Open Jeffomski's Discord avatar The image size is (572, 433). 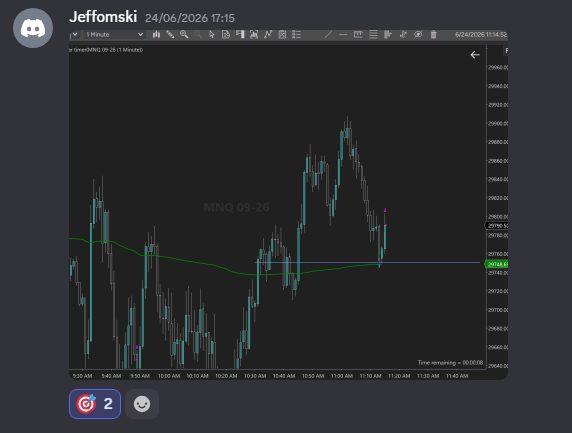coord(33,28)
